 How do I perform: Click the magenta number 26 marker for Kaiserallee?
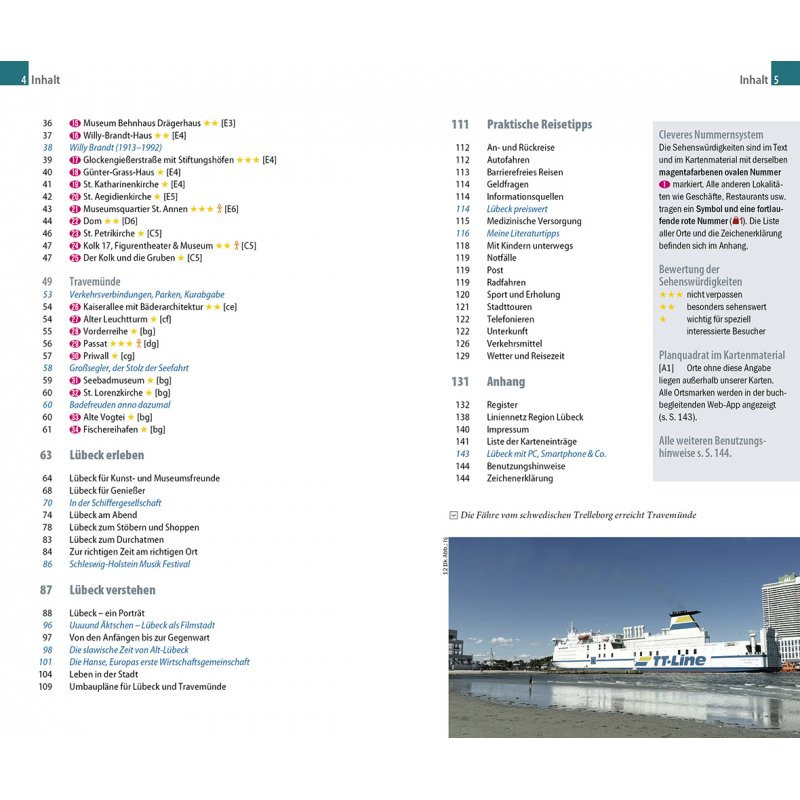click(x=75, y=307)
